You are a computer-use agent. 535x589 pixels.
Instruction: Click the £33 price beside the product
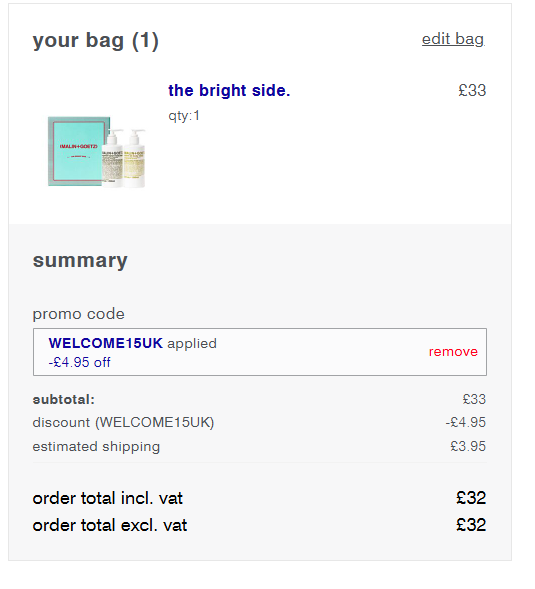pyautogui.click(x=472, y=91)
